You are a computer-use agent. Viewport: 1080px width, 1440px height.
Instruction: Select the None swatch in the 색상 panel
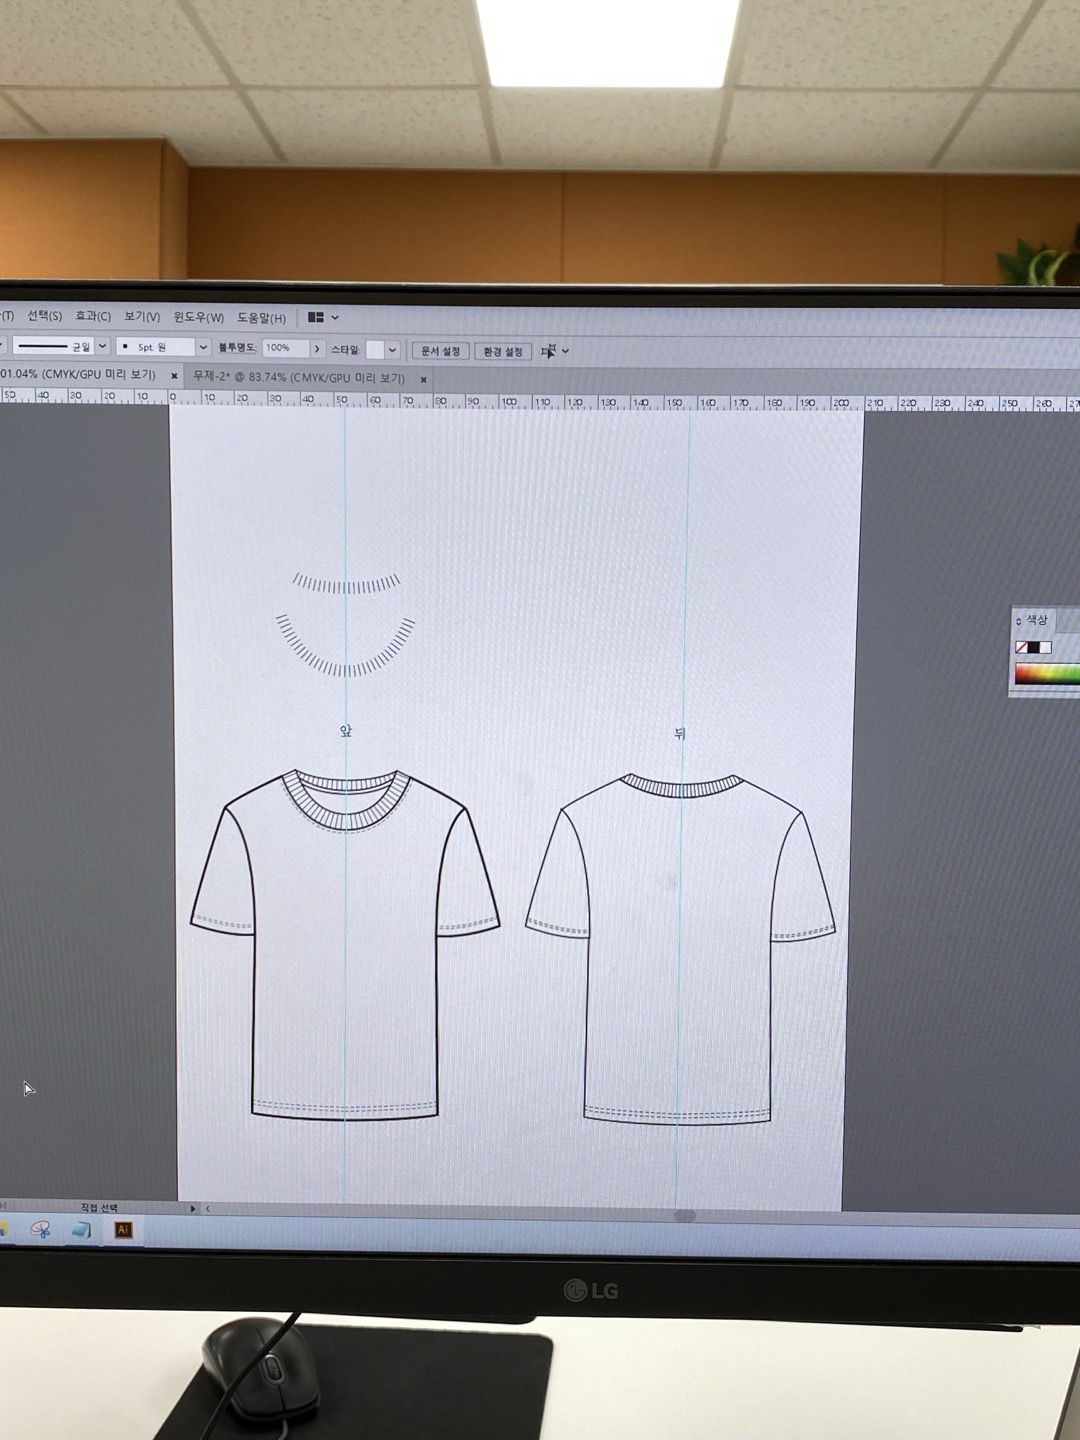(x=1021, y=648)
